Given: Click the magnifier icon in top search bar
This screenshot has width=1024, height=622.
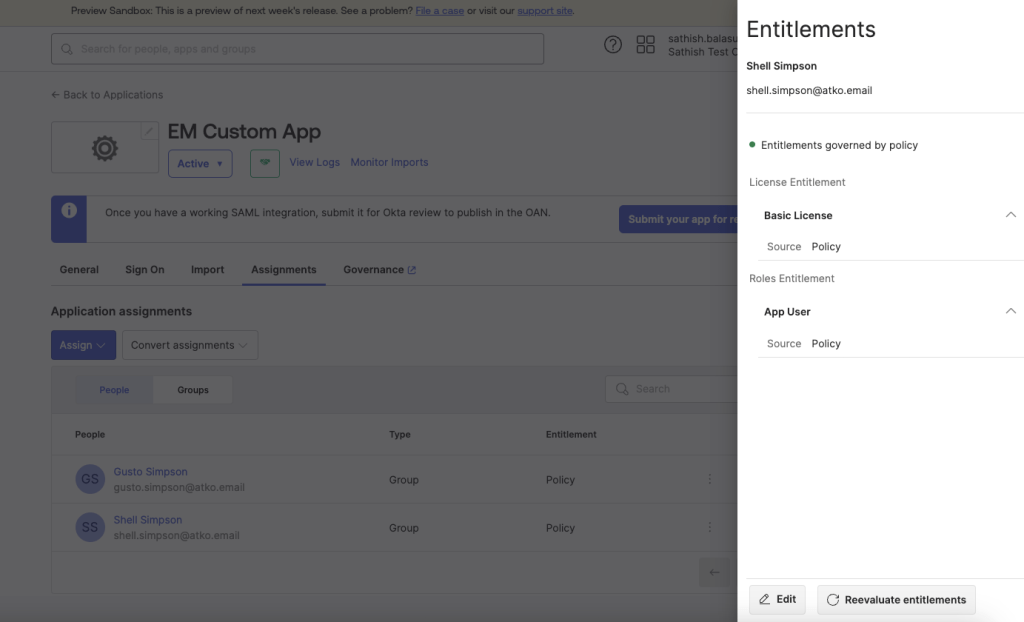Looking at the screenshot, I should tap(67, 49).
